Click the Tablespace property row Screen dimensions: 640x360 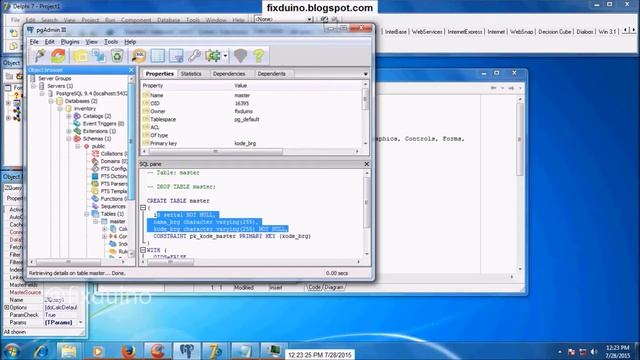click(x=251, y=119)
